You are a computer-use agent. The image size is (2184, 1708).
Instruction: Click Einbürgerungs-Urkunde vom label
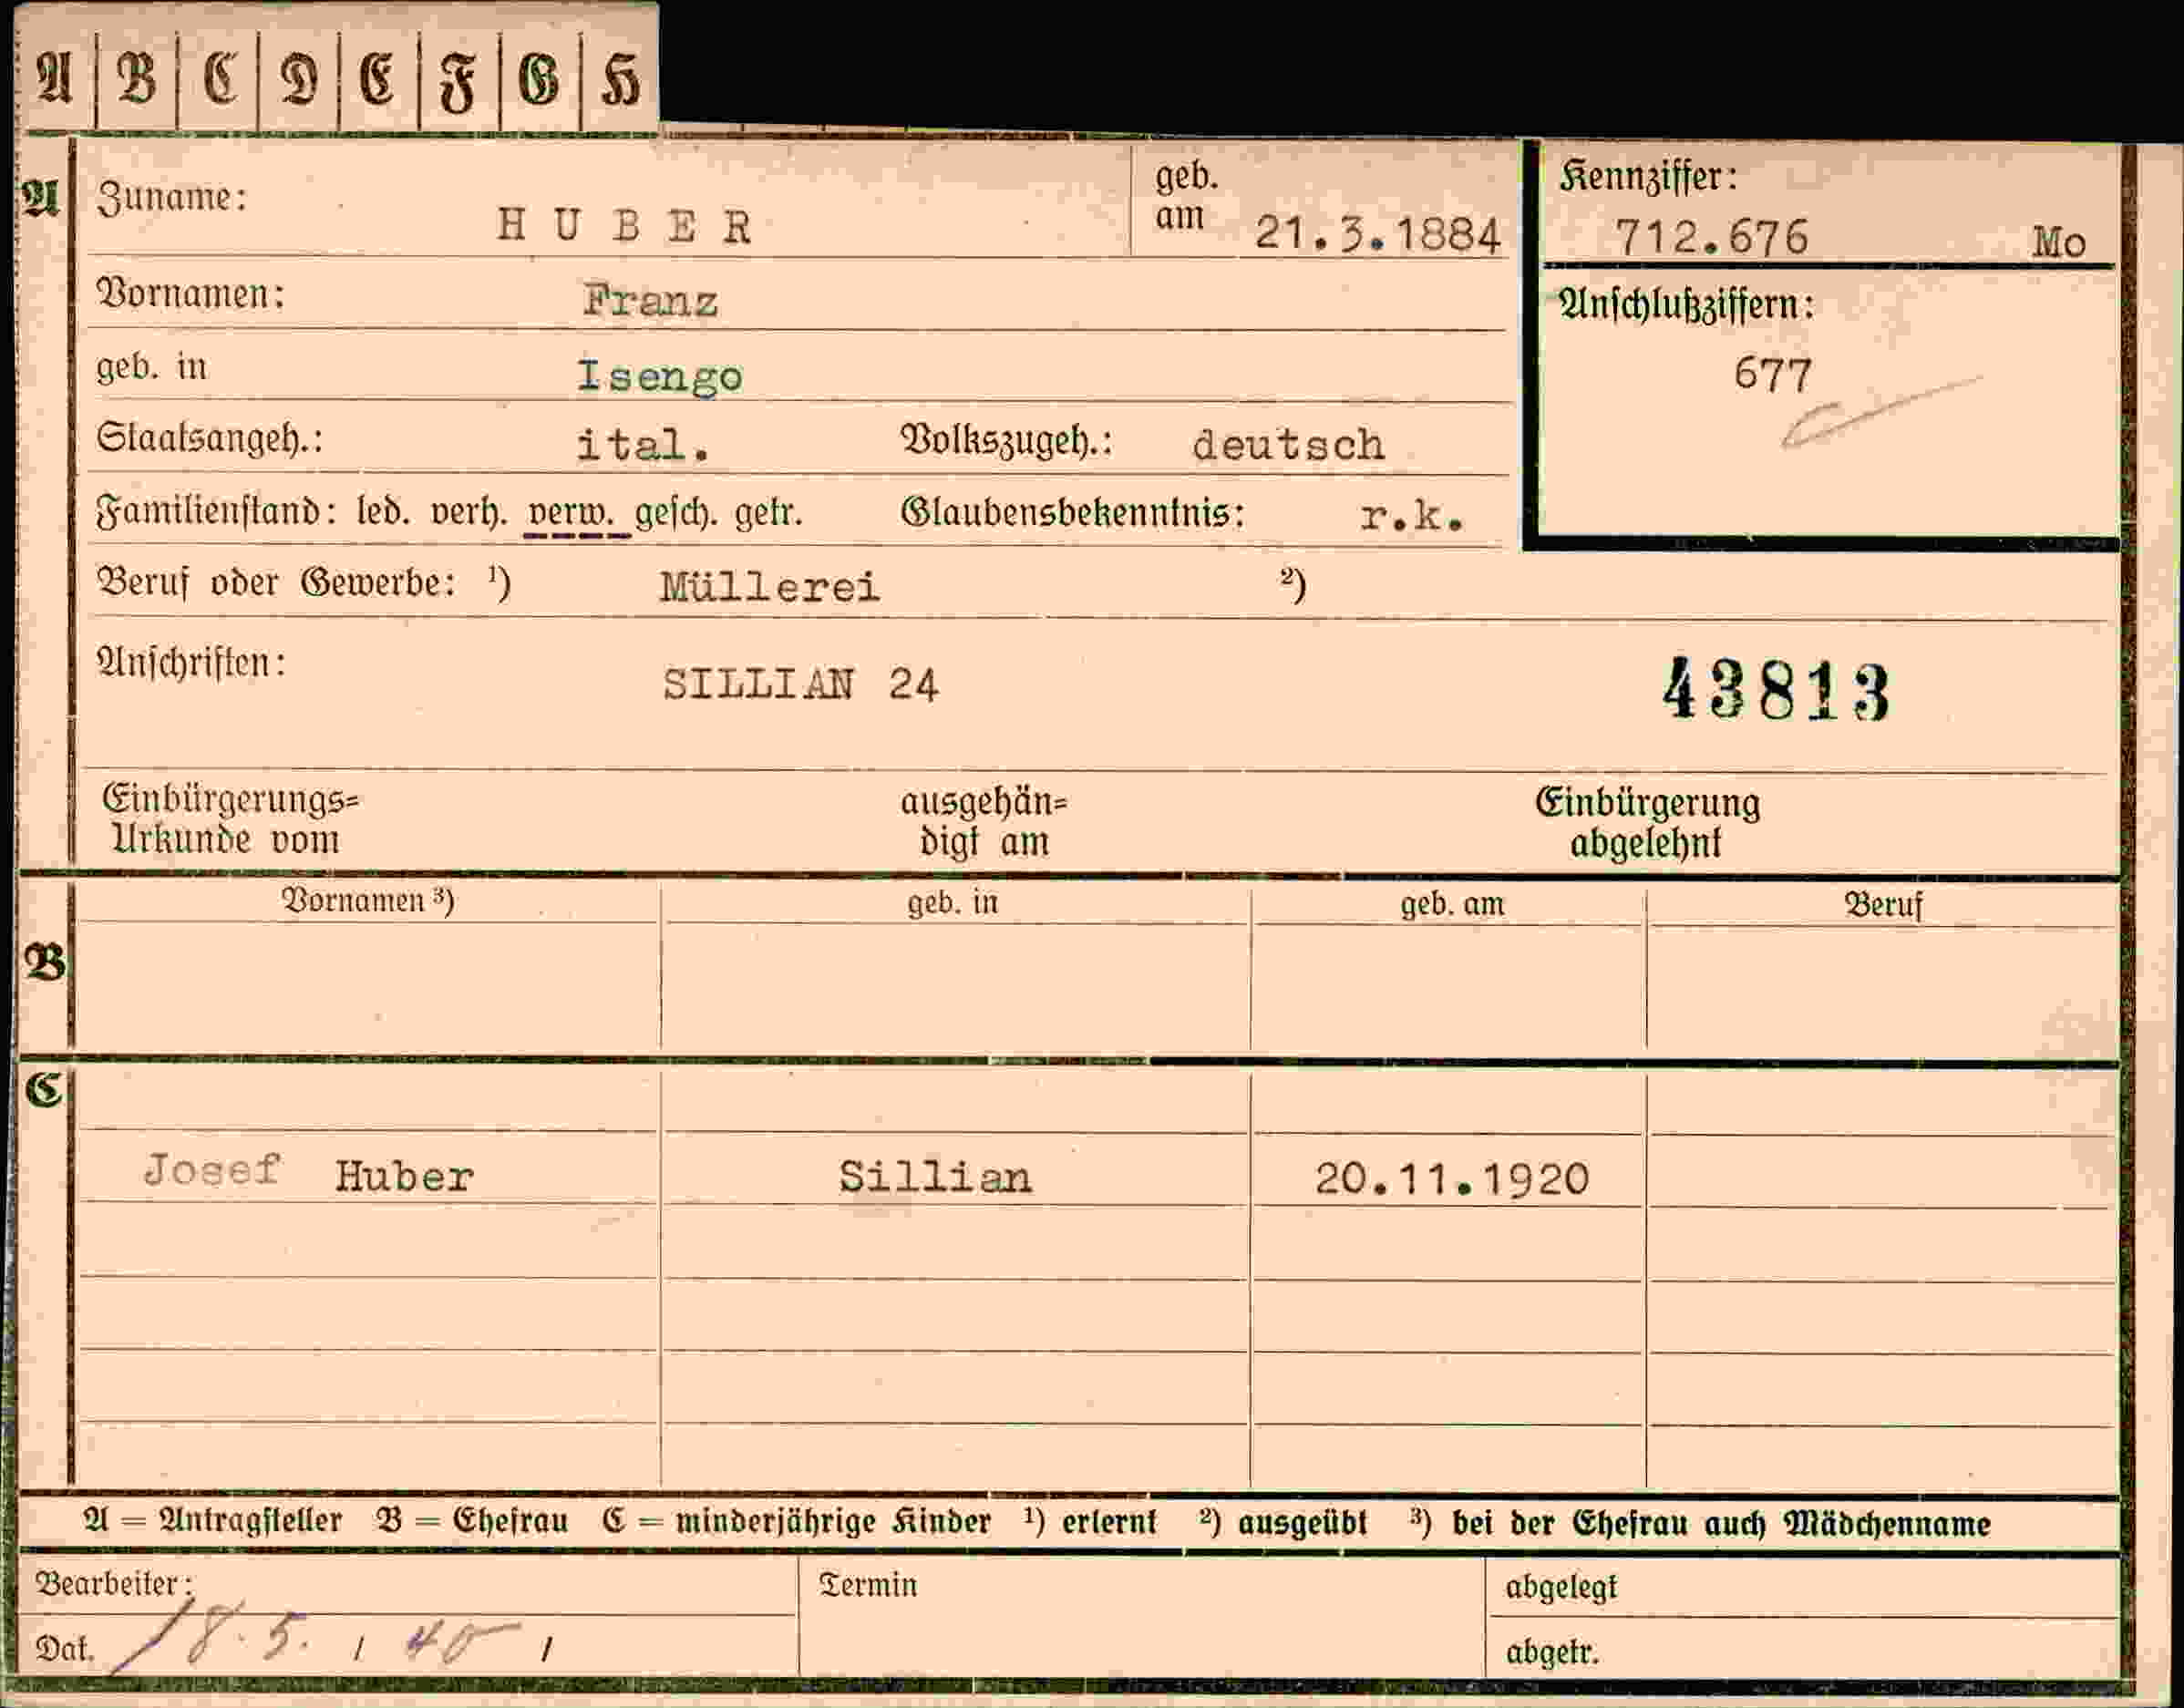tap(230, 820)
